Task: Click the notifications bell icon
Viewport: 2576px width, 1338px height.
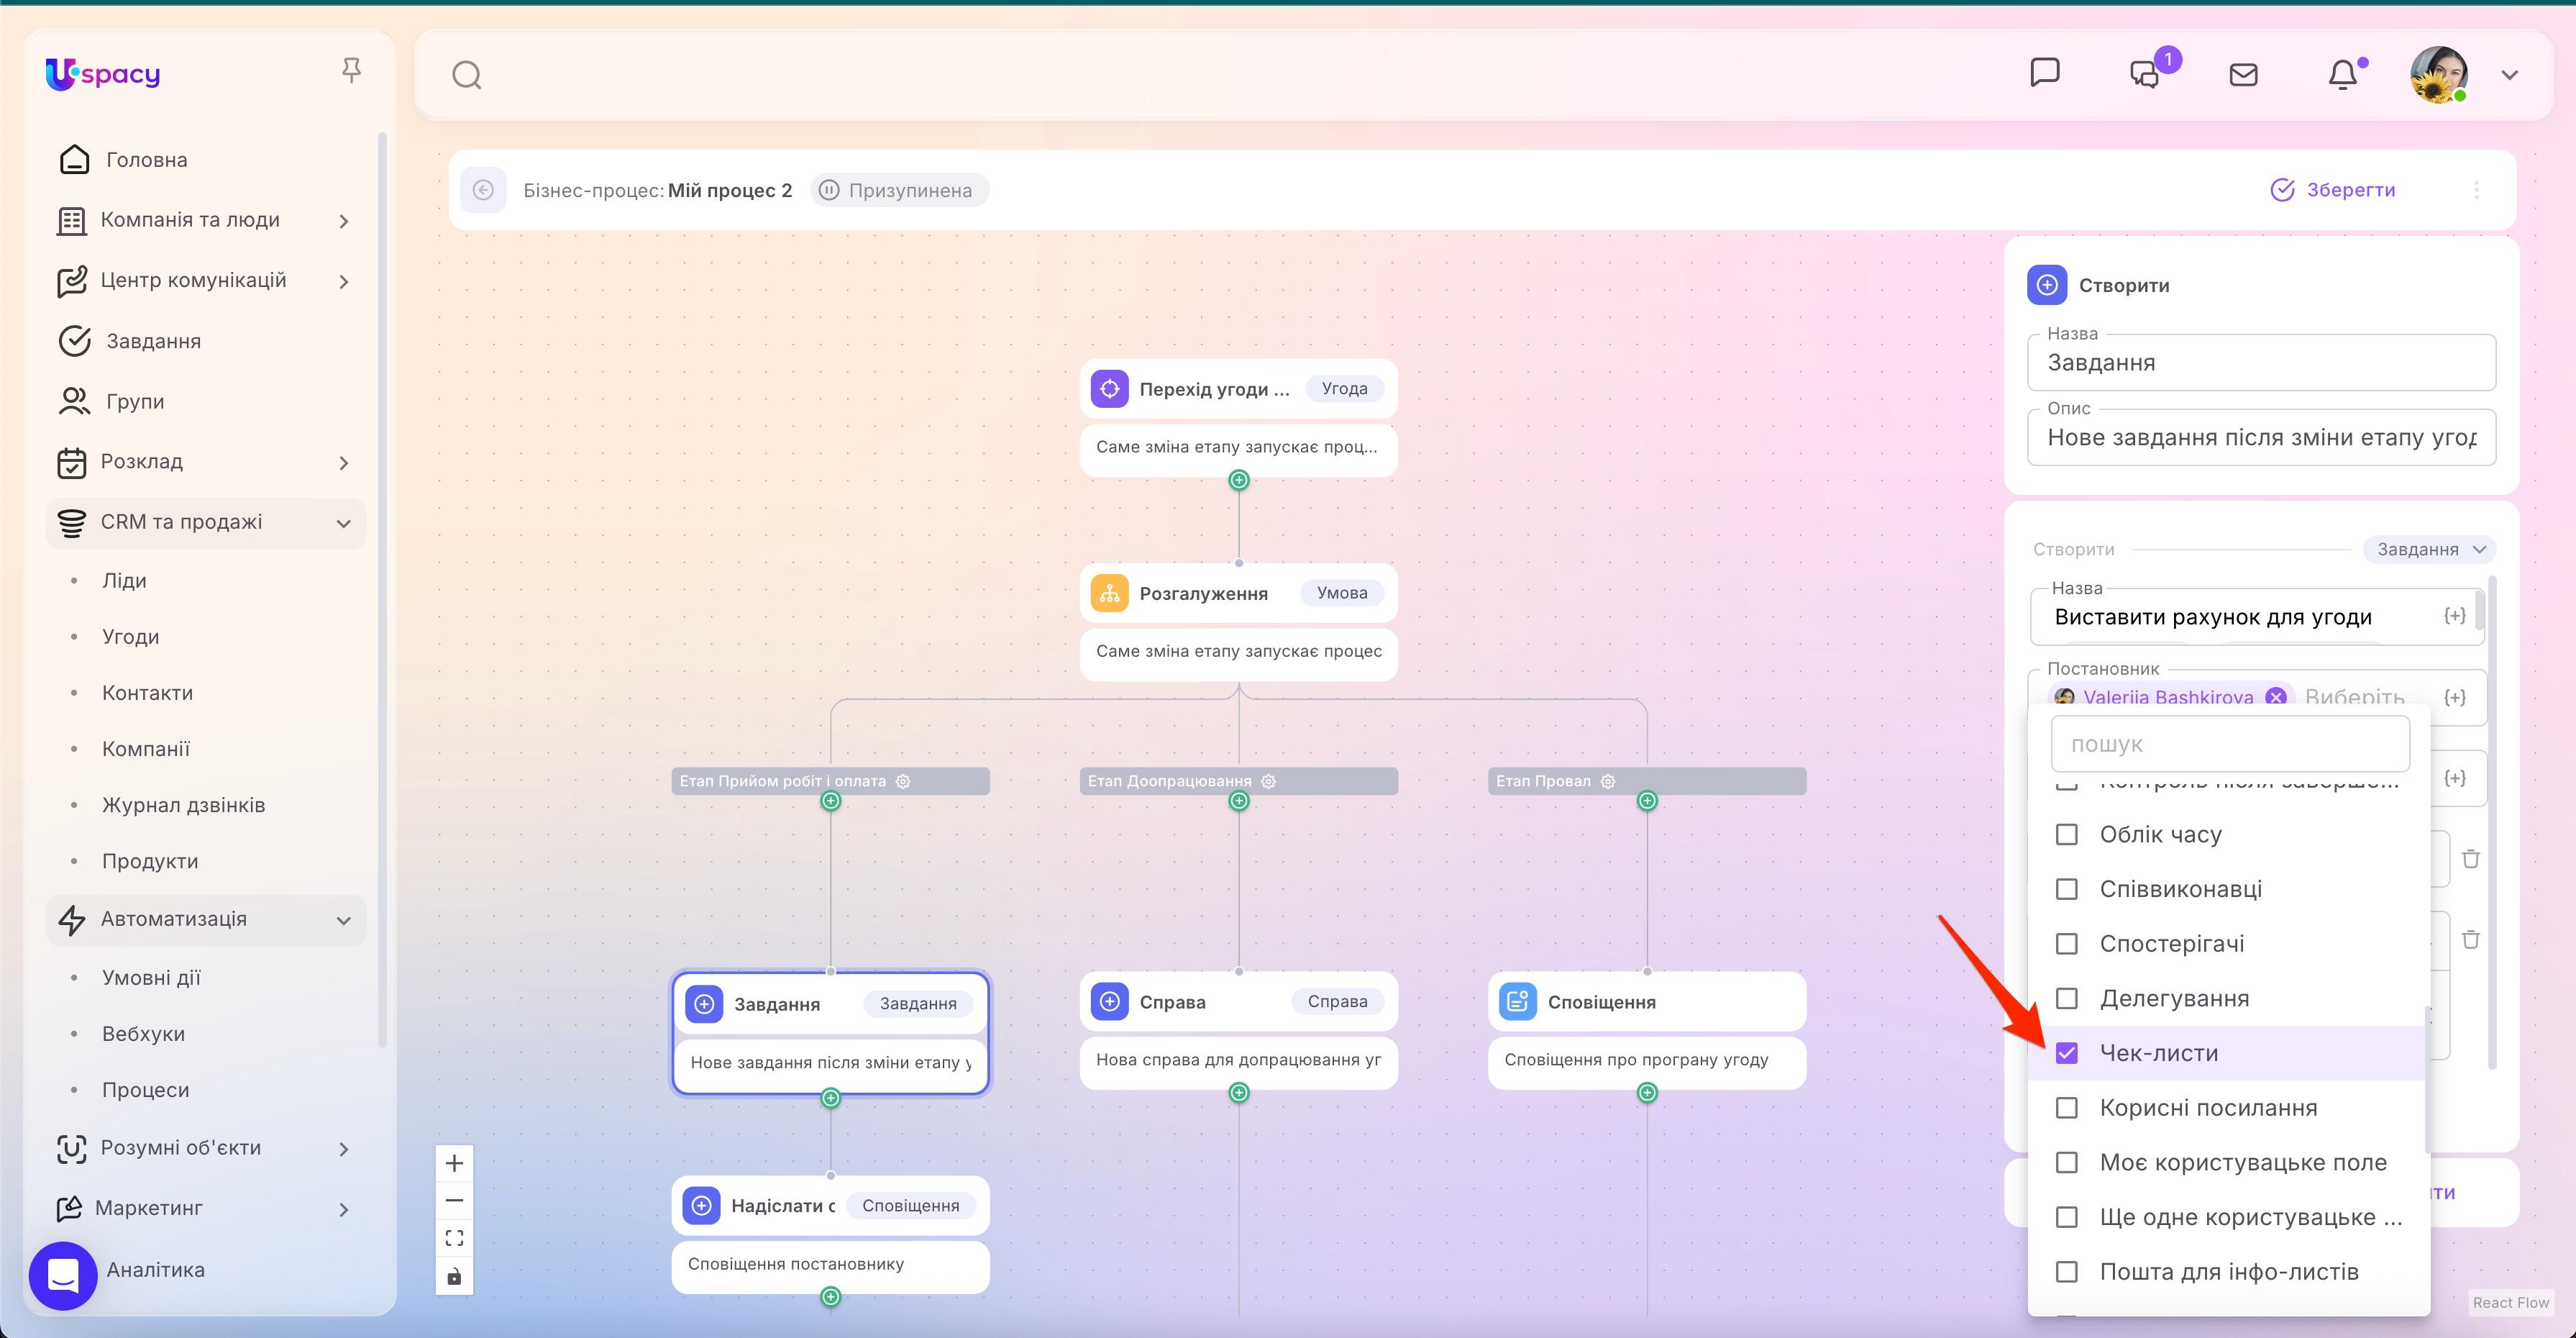Action: [x=2344, y=74]
